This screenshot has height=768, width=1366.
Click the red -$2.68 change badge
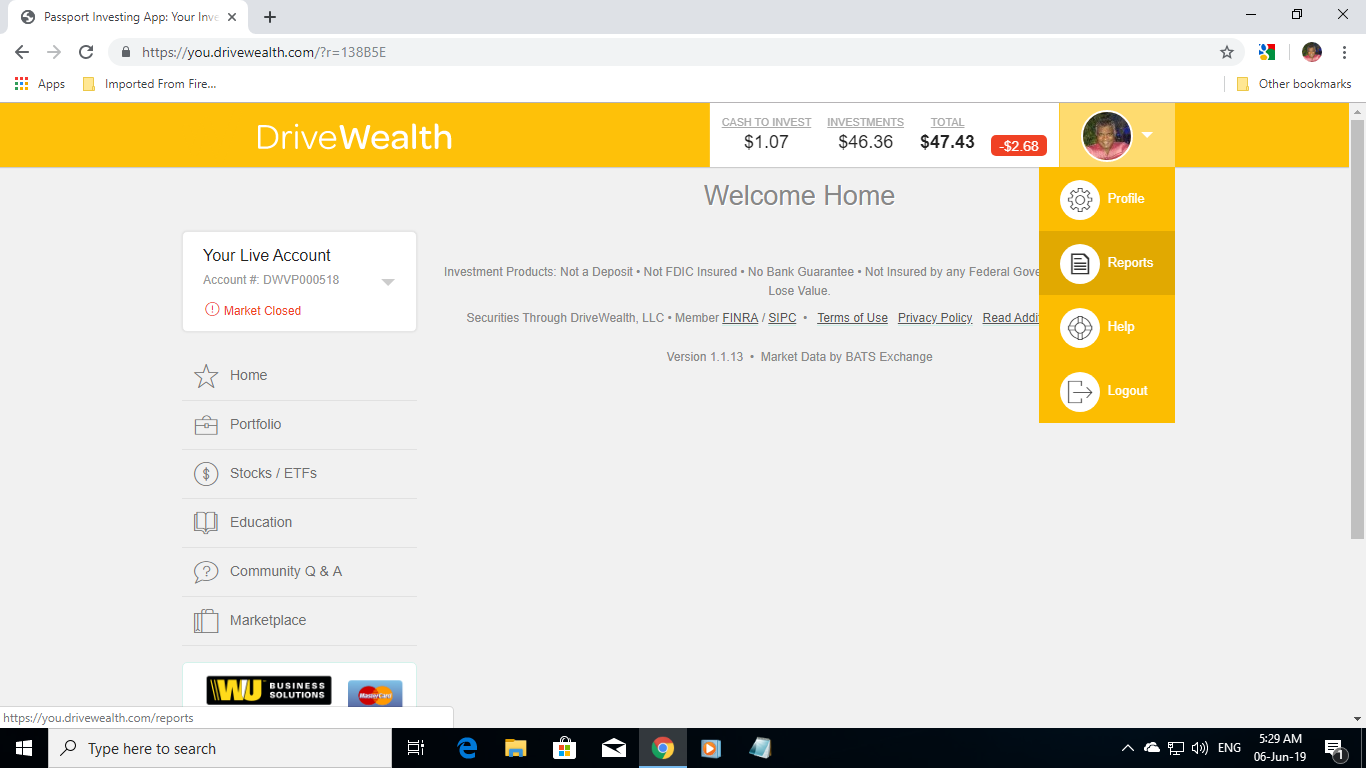tap(1019, 146)
